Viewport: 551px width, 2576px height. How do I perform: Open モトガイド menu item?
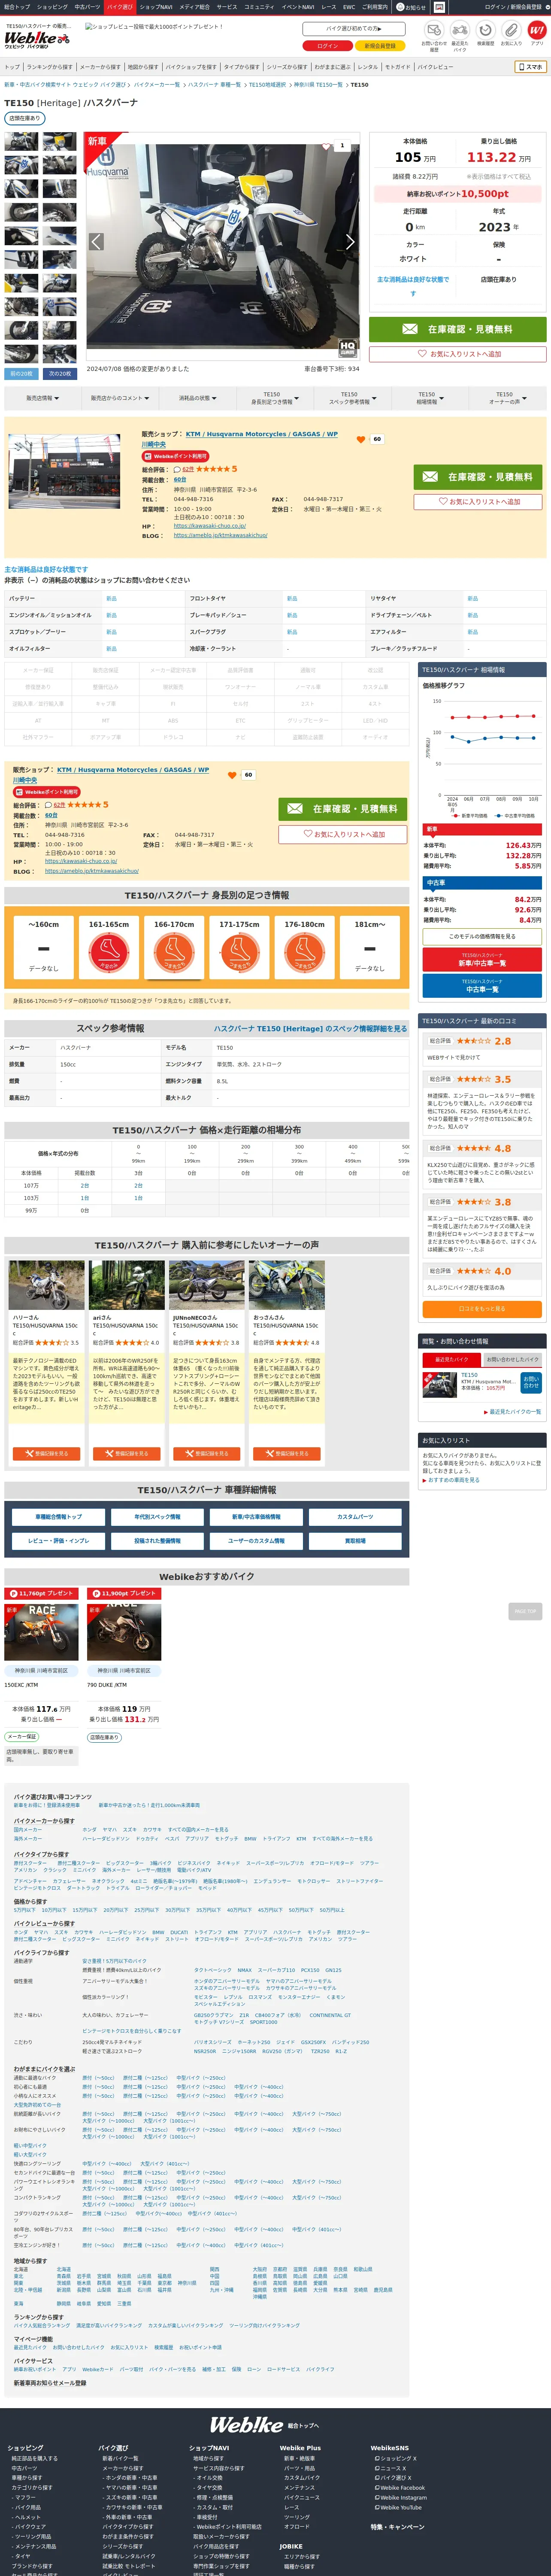tap(397, 67)
